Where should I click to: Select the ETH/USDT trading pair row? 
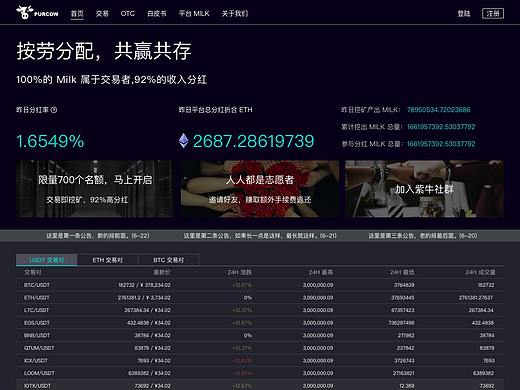[x=260, y=298]
